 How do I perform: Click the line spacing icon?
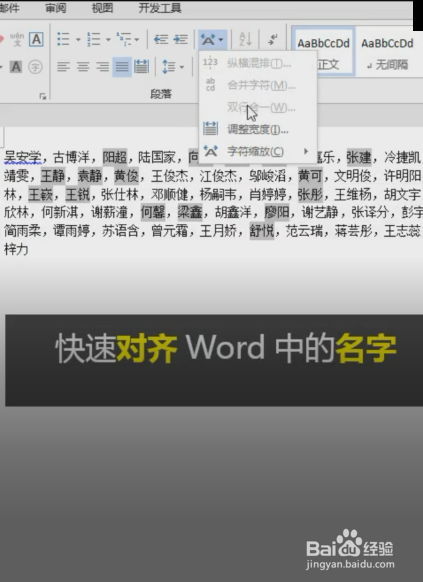[169, 67]
